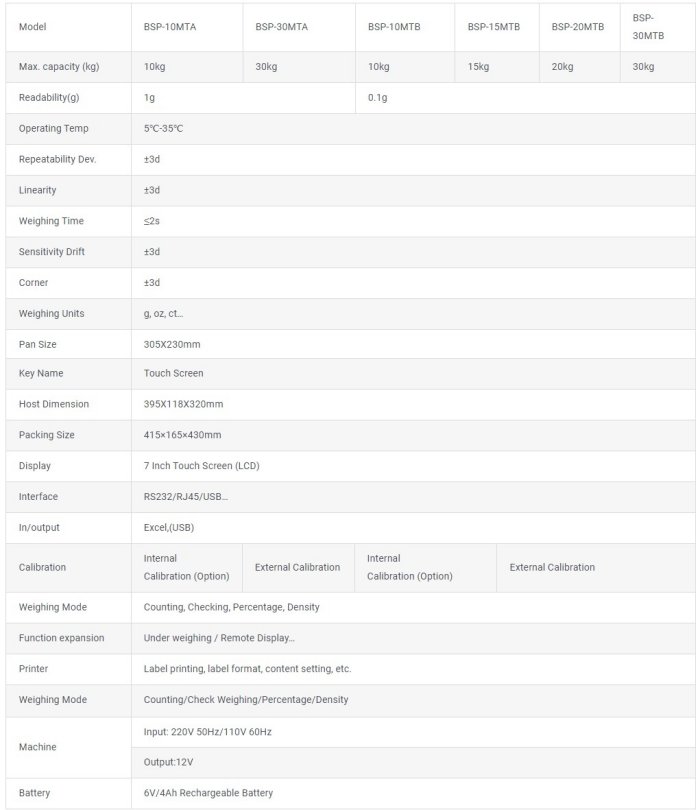This screenshot has width=700, height=810.
Task: Click the Touch Screen key name value
Action: (x=173, y=373)
